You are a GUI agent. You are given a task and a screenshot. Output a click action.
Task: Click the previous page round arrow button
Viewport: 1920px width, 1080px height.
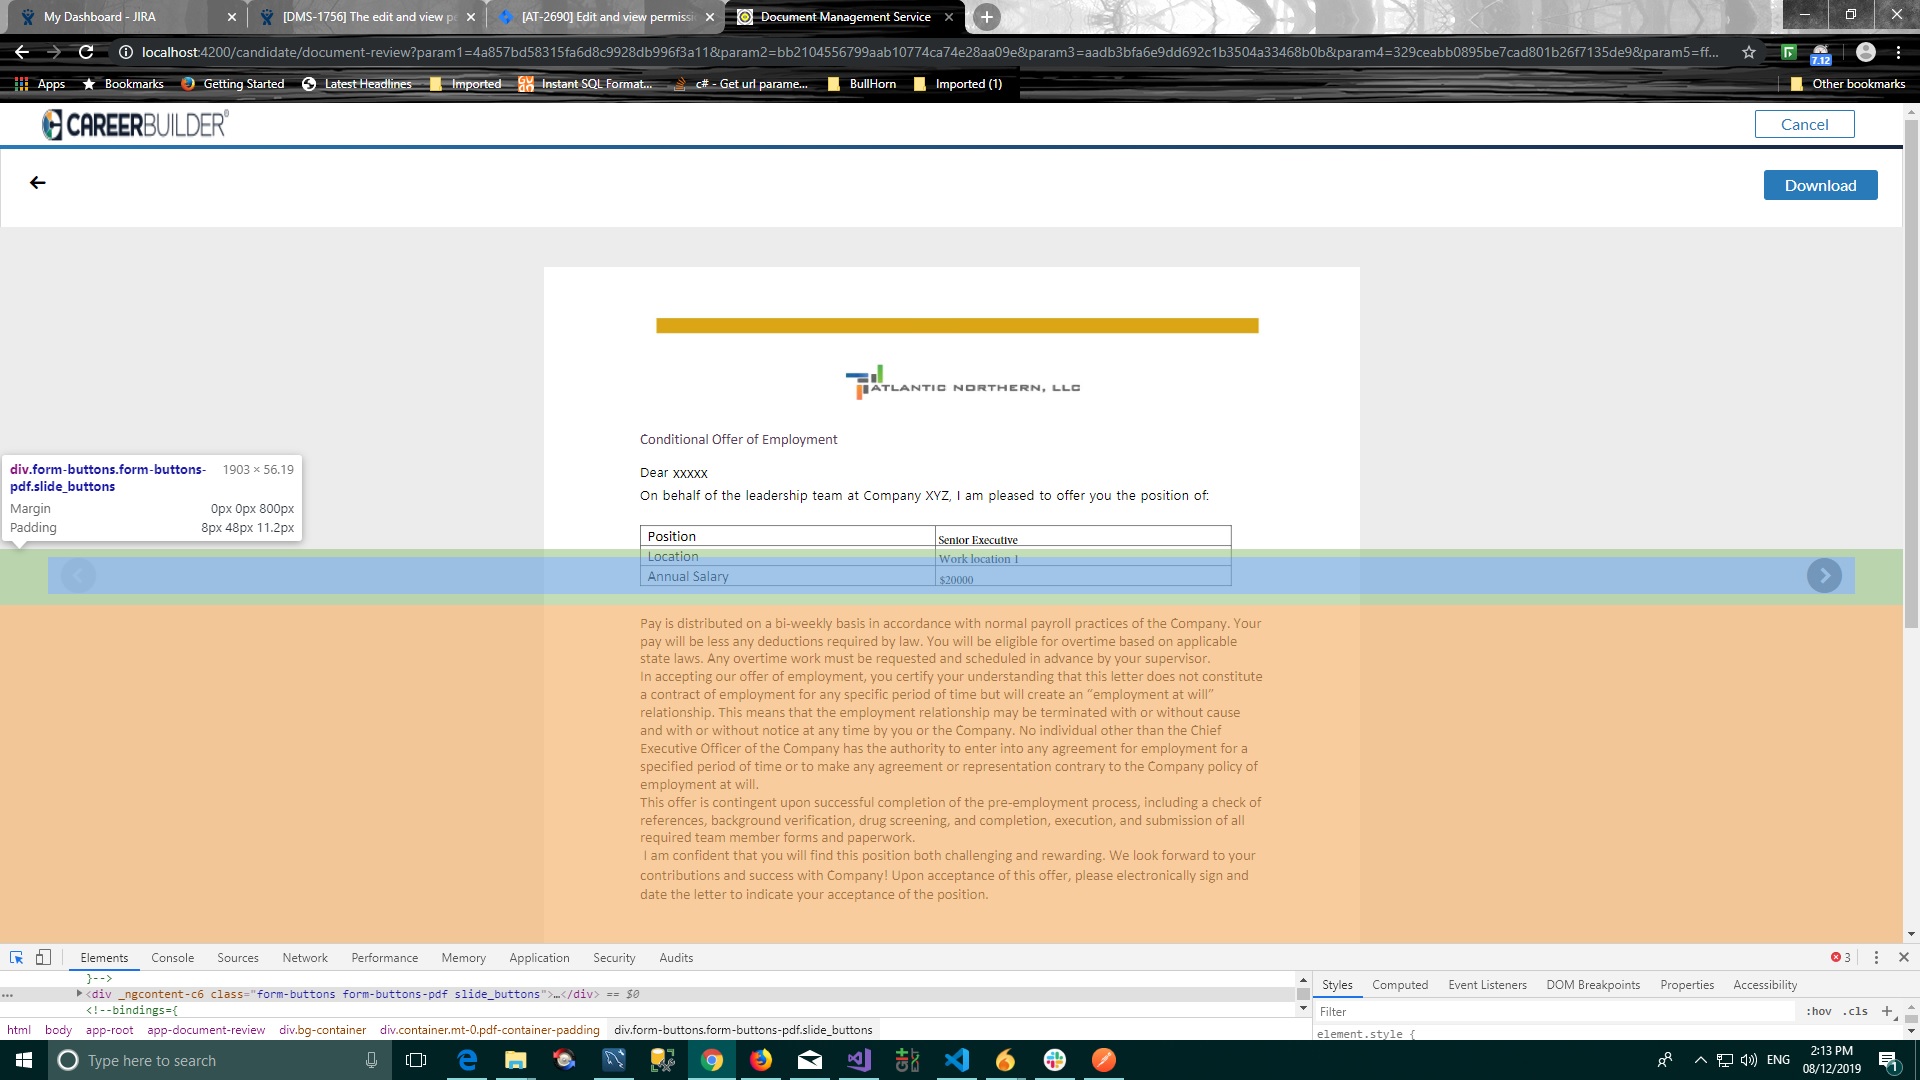click(x=78, y=575)
